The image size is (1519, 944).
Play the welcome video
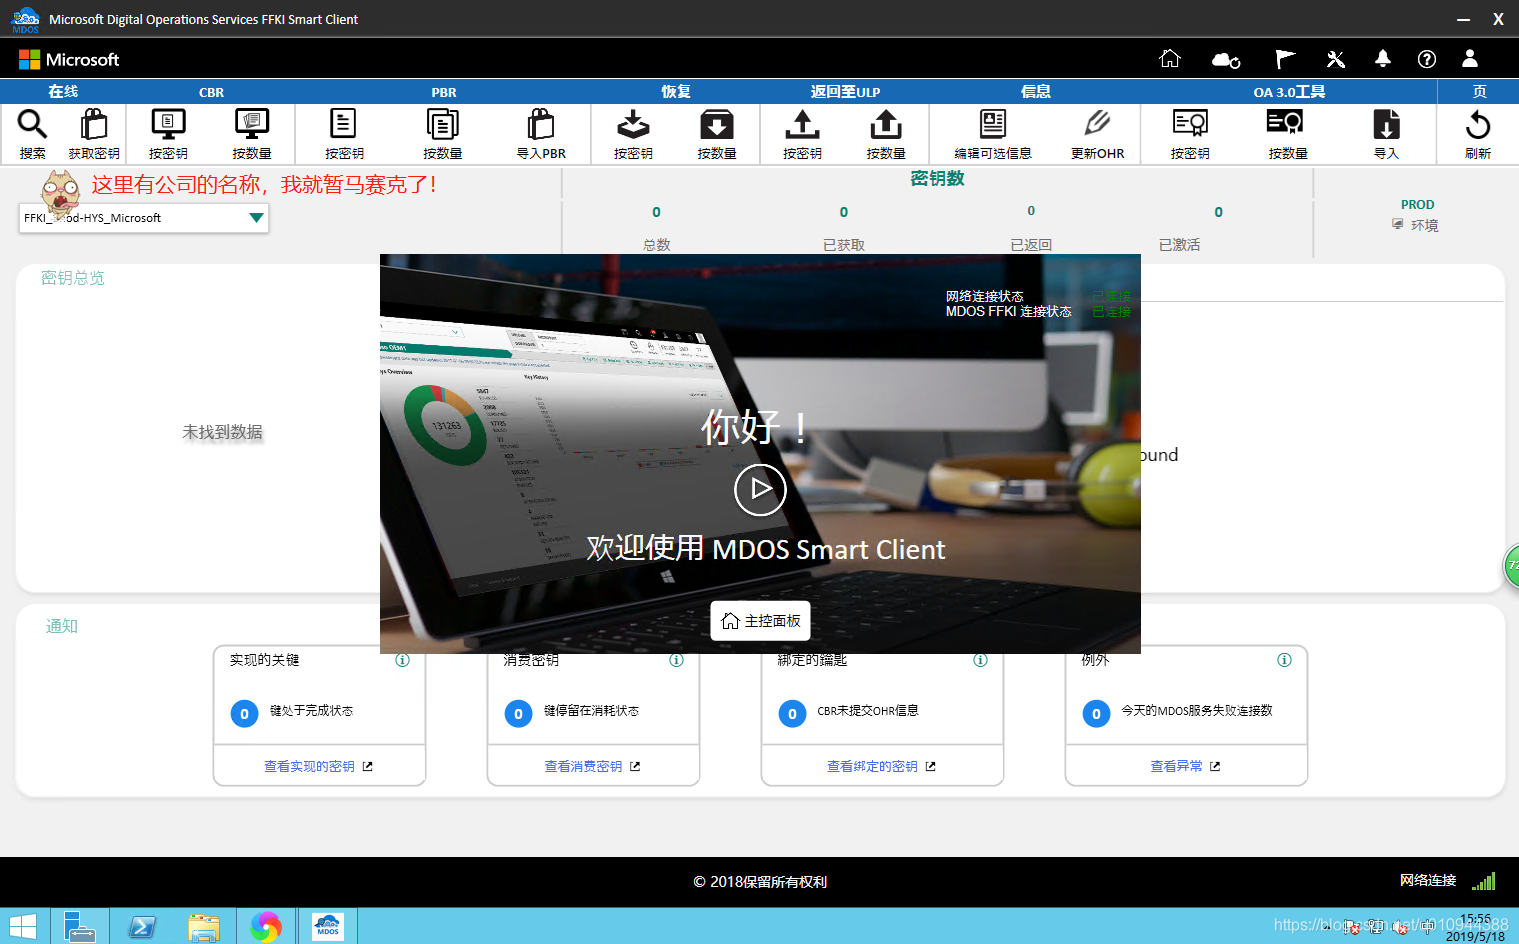(760, 489)
